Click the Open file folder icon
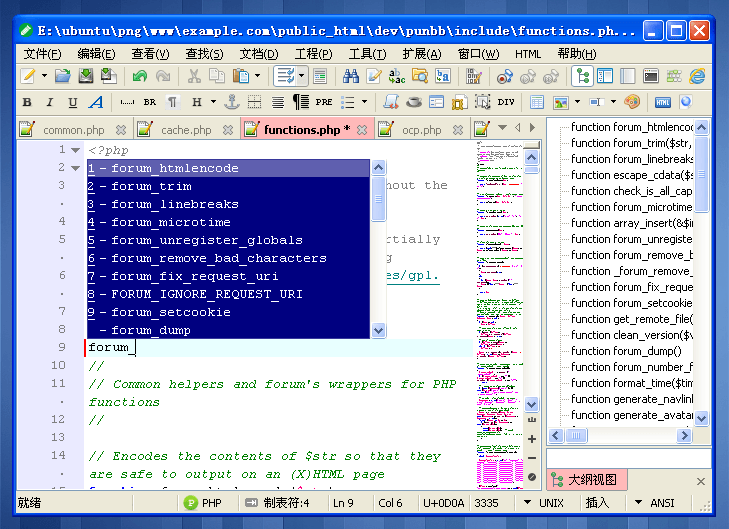729x529 pixels. pyautogui.click(x=62, y=76)
